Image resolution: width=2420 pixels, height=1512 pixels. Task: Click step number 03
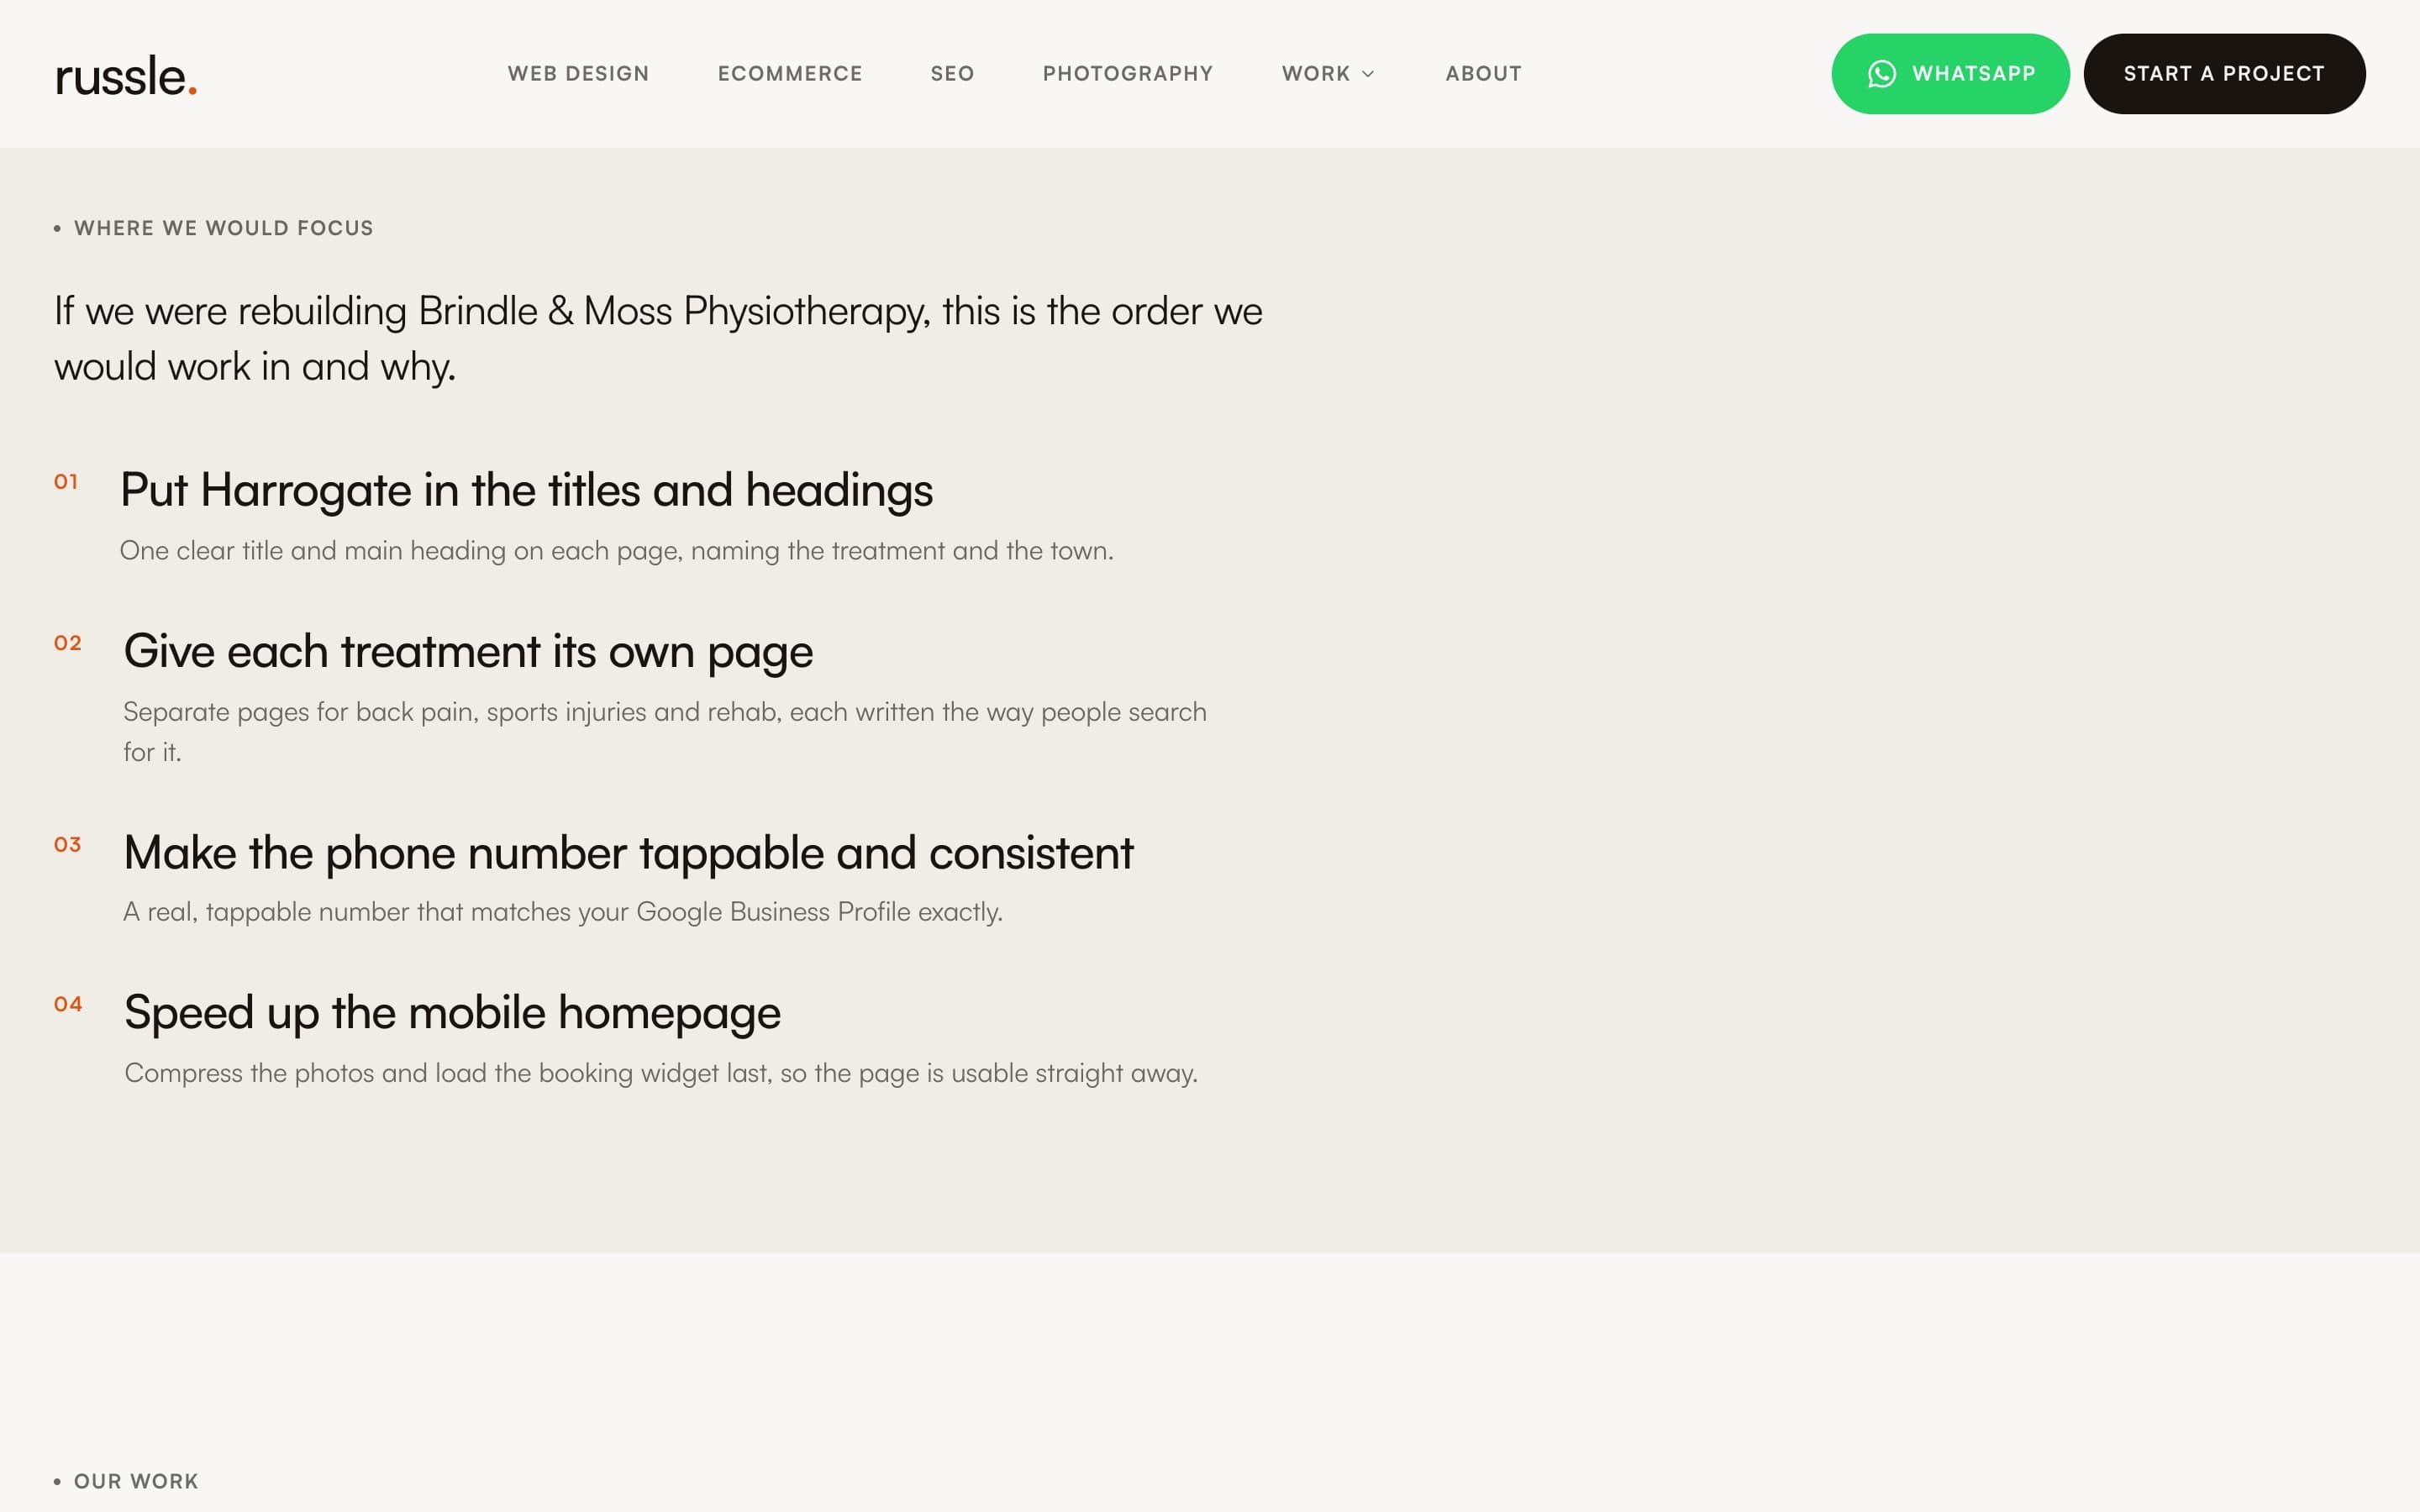point(68,845)
